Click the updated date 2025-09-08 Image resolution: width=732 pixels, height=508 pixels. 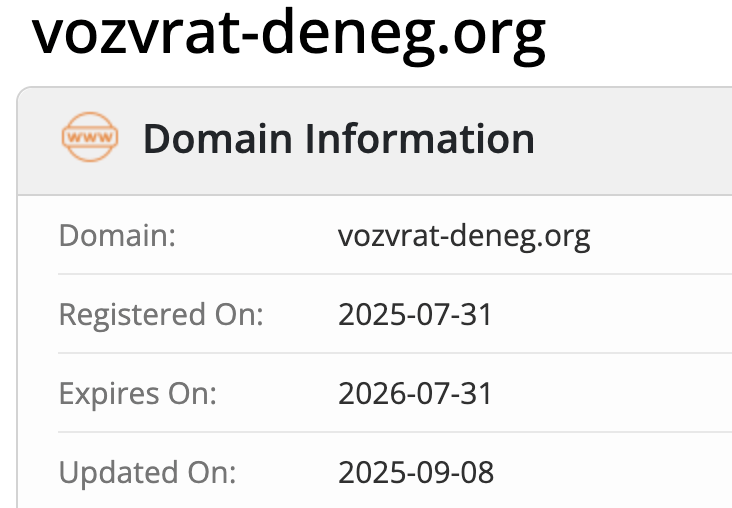click(x=416, y=471)
